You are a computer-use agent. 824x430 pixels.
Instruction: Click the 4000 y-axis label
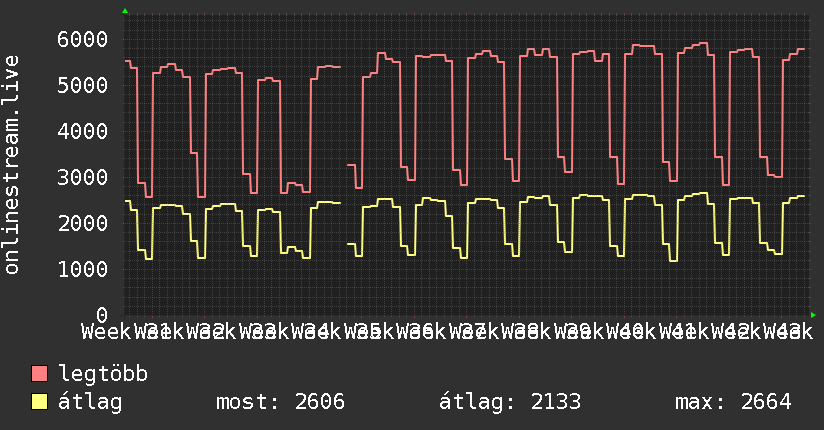[x=83, y=131]
